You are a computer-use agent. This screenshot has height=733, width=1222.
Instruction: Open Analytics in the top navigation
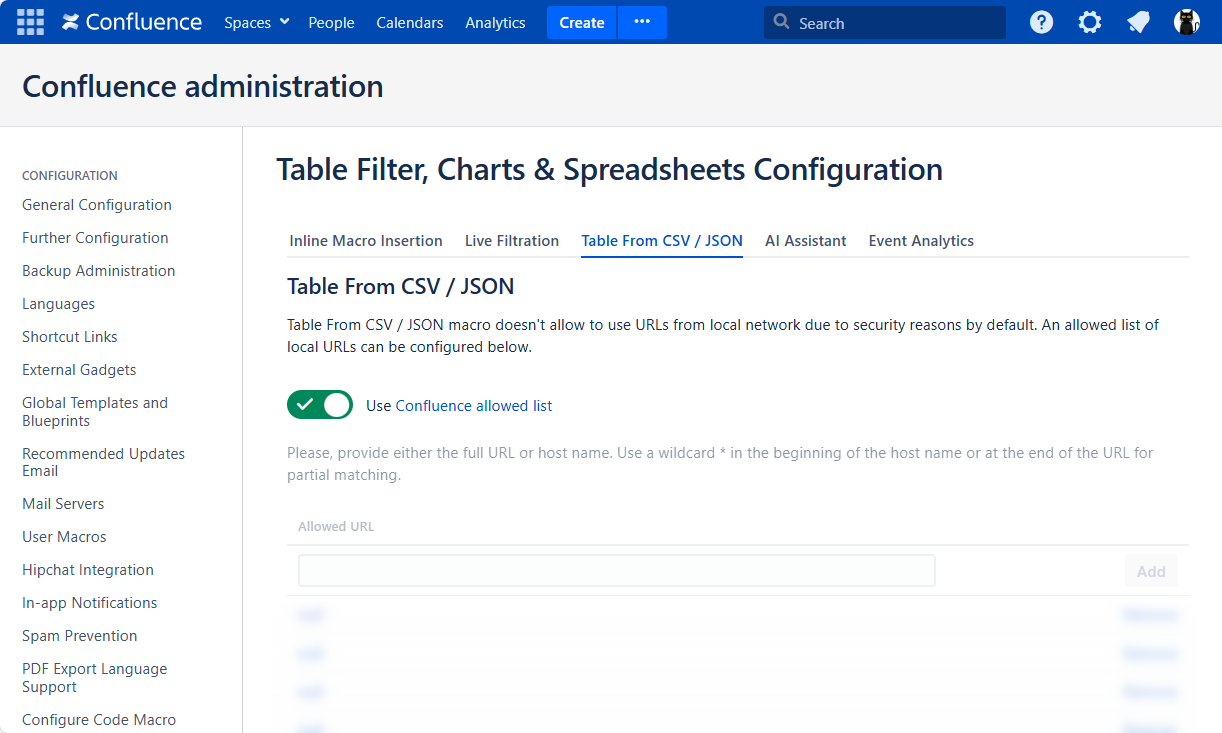[495, 22]
